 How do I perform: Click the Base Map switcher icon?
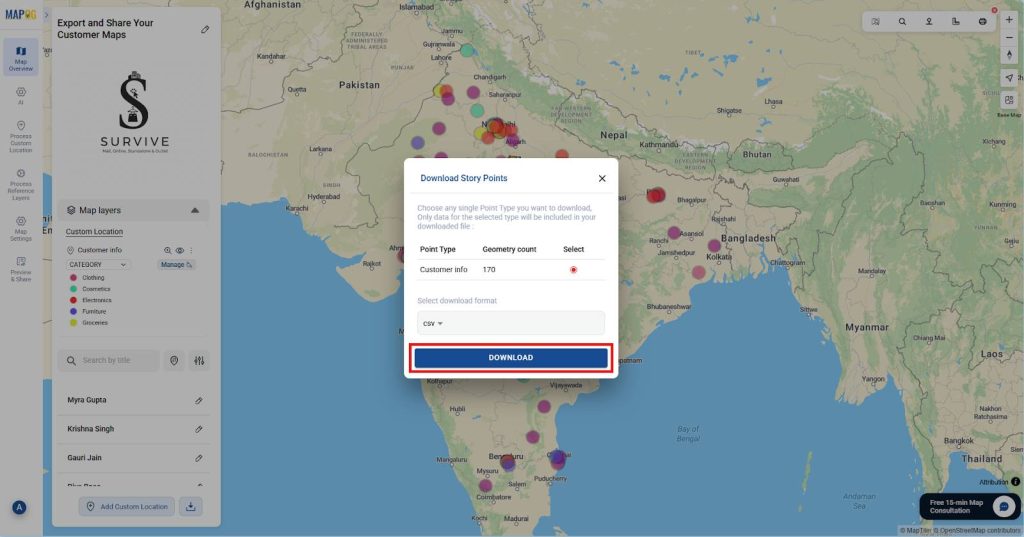[x=1008, y=101]
